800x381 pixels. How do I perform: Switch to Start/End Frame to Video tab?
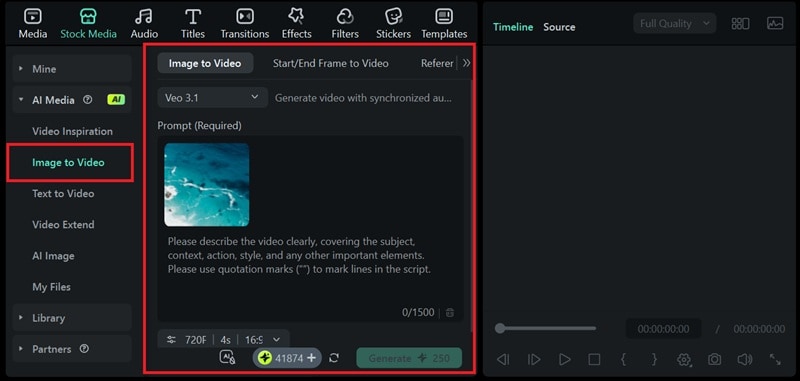coord(331,63)
